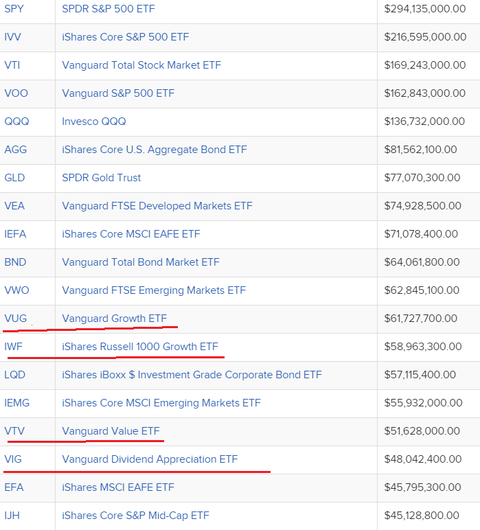
Task: Open the SPY ticker link
Action: pyautogui.click(x=14, y=8)
